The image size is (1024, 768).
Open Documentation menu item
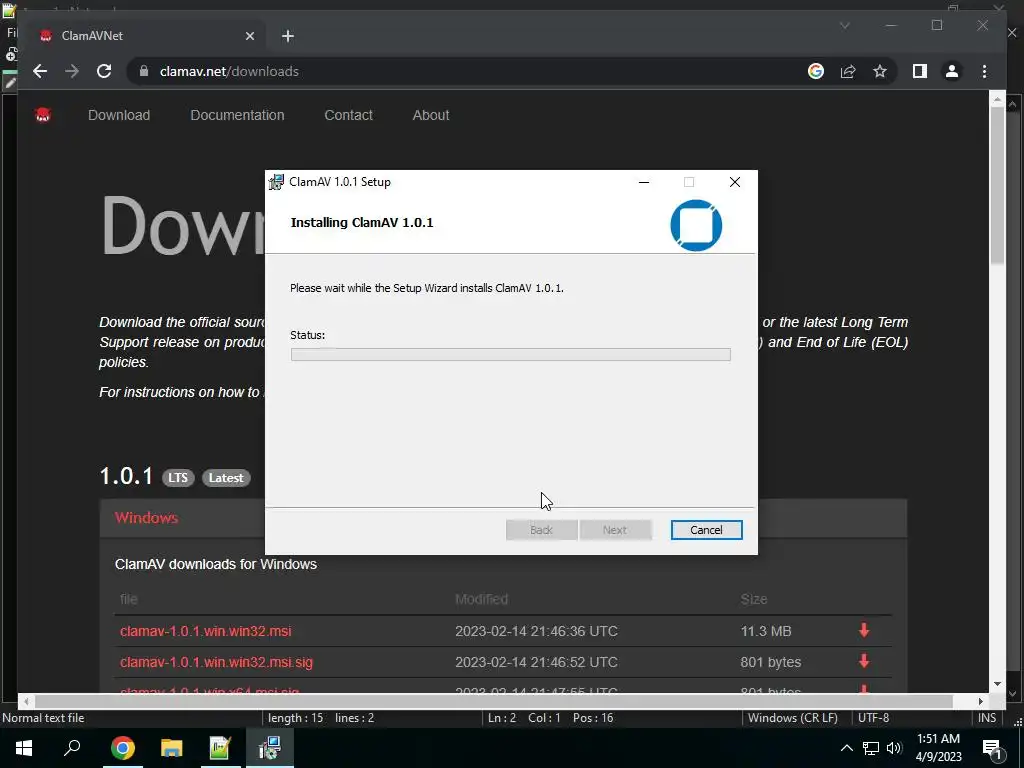[237, 115]
